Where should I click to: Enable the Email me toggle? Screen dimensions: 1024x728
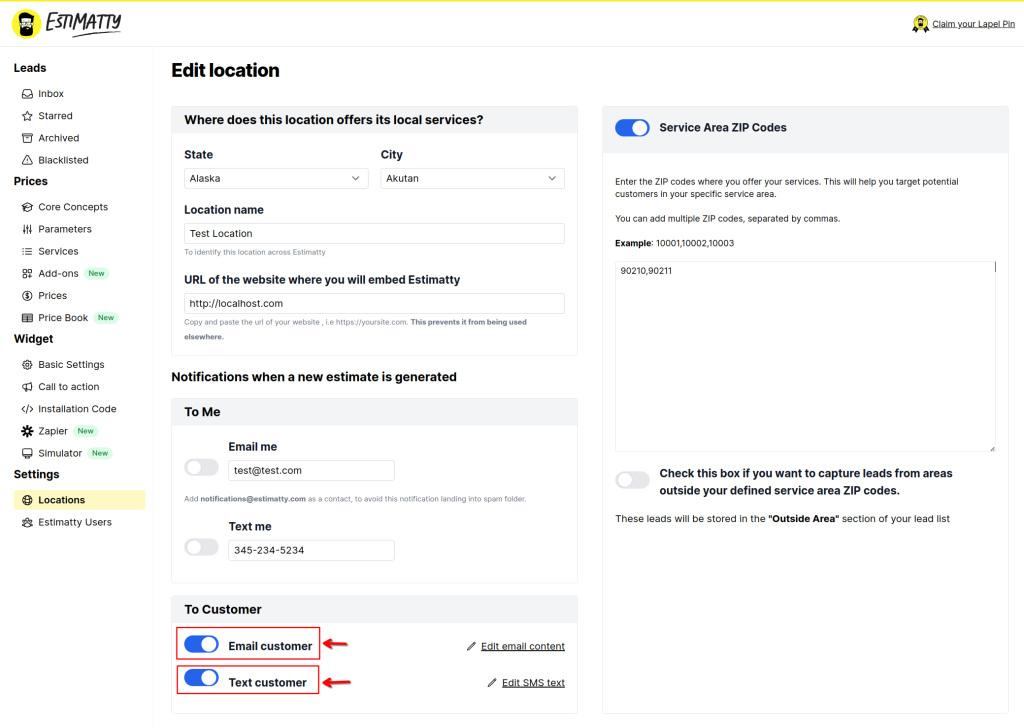[201, 467]
